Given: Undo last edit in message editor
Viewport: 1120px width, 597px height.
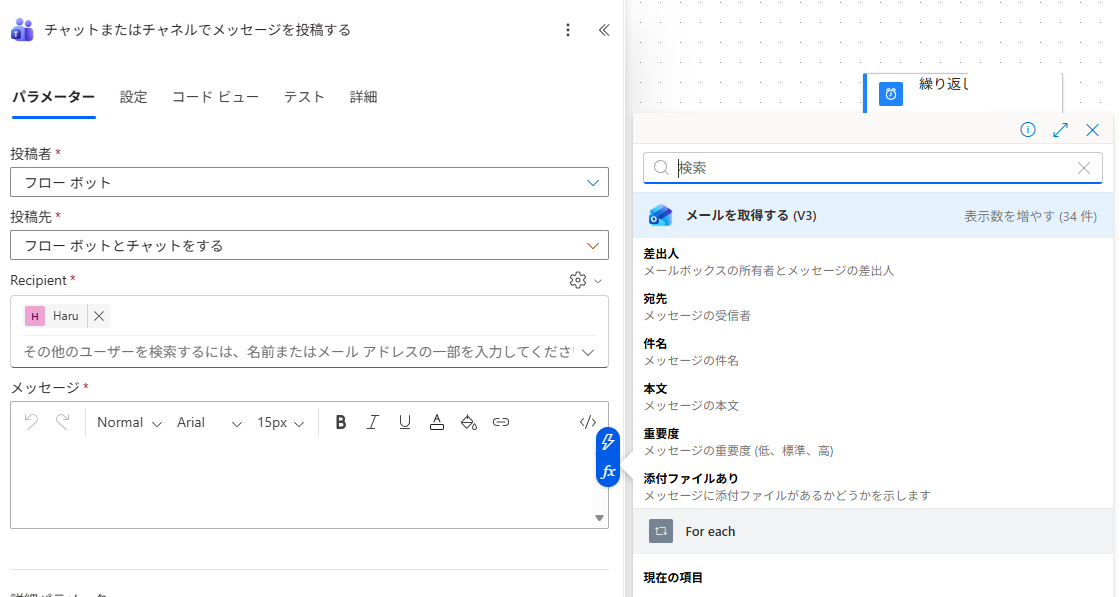Looking at the screenshot, I should pyautogui.click(x=31, y=422).
